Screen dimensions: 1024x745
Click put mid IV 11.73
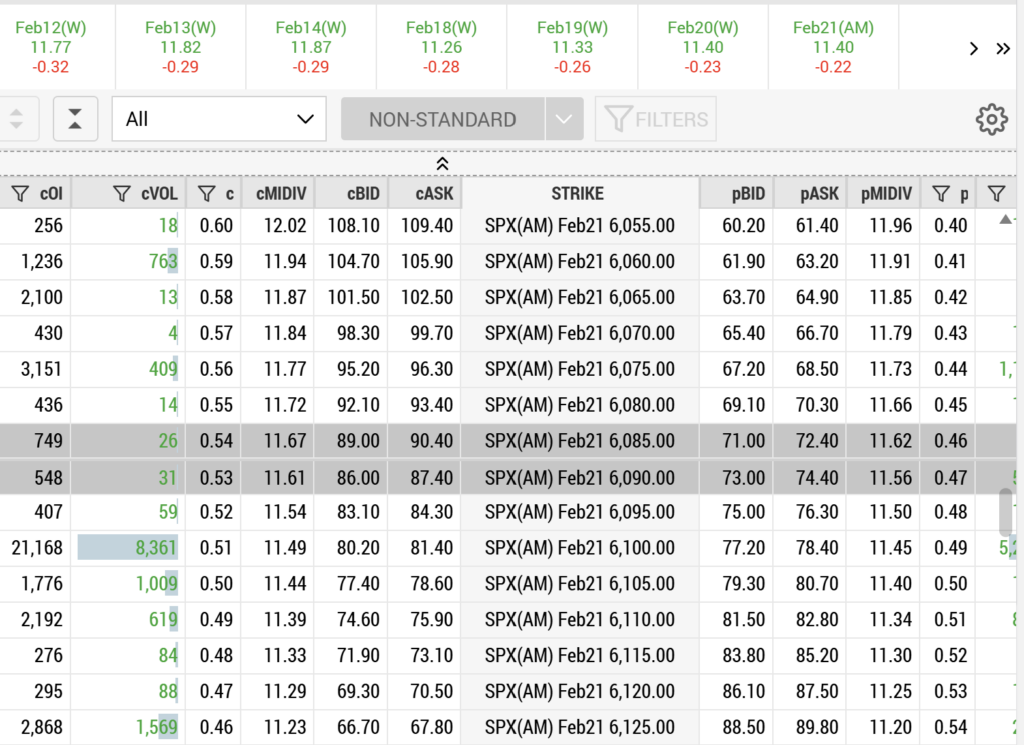891,370
